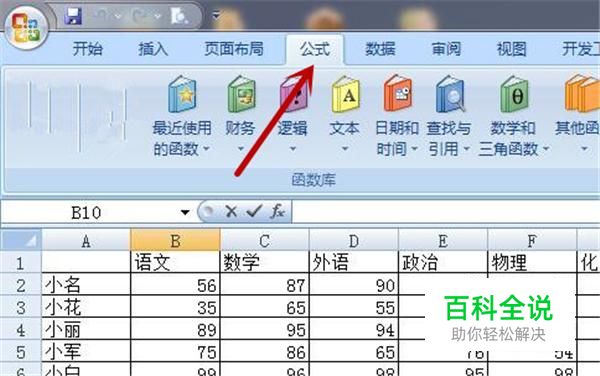Click the print preview quick access icon
The width and height of the screenshot is (600, 376).
click(x=179, y=16)
